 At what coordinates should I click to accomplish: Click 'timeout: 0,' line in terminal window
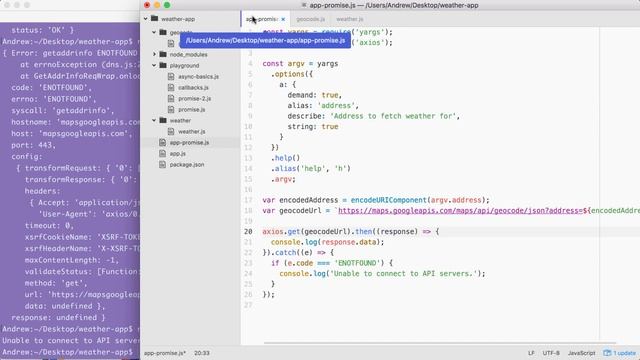tap(49, 225)
